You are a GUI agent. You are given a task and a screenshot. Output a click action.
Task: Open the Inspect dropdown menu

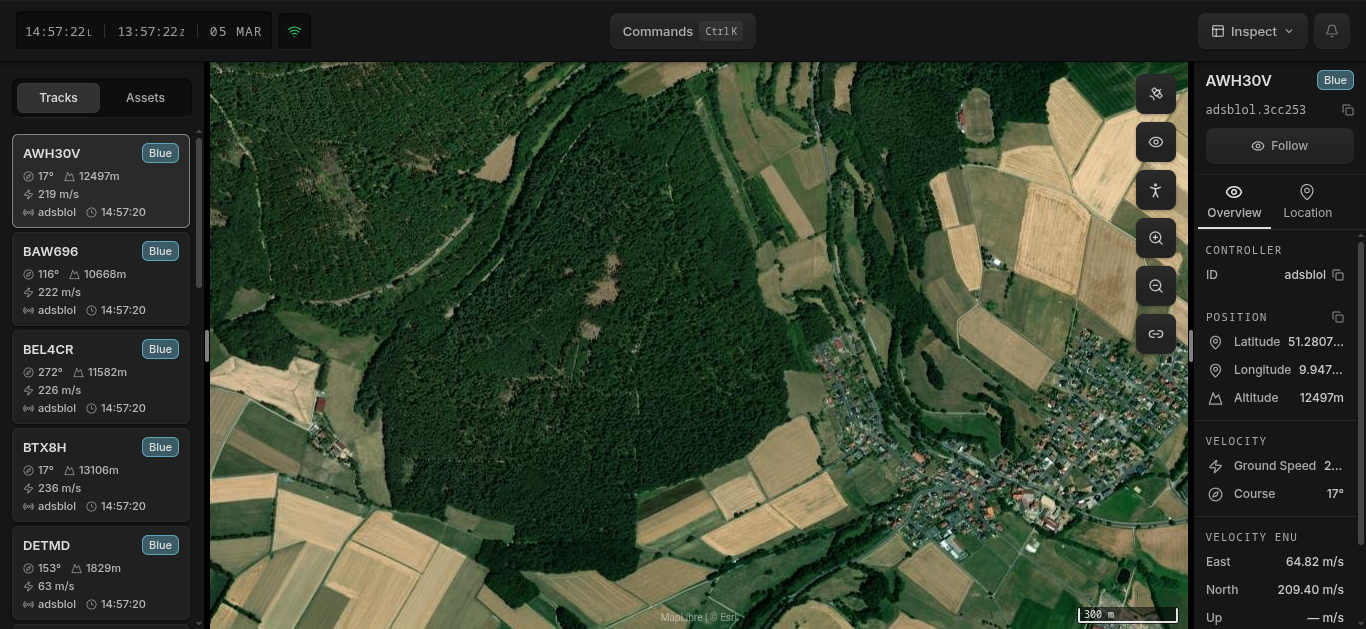pyautogui.click(x=1252, y=31)
